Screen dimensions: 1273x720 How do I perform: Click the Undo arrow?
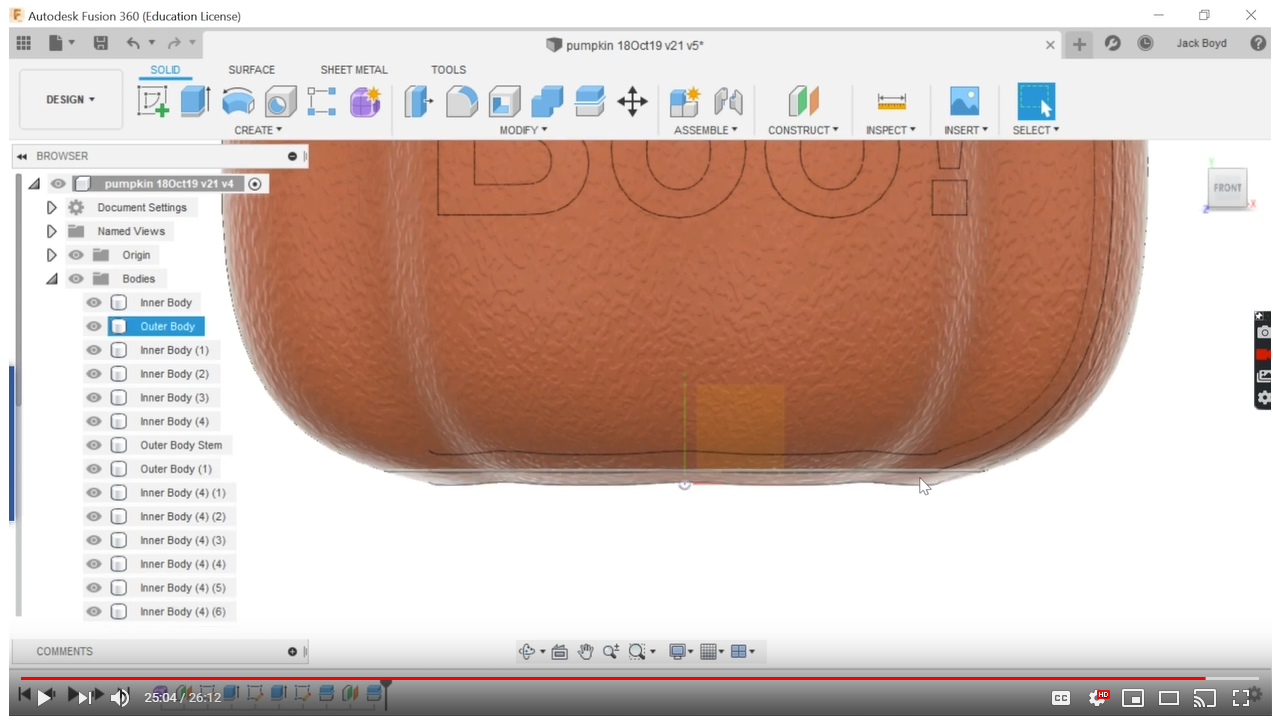pyautogui.click(x=134, y=43)
